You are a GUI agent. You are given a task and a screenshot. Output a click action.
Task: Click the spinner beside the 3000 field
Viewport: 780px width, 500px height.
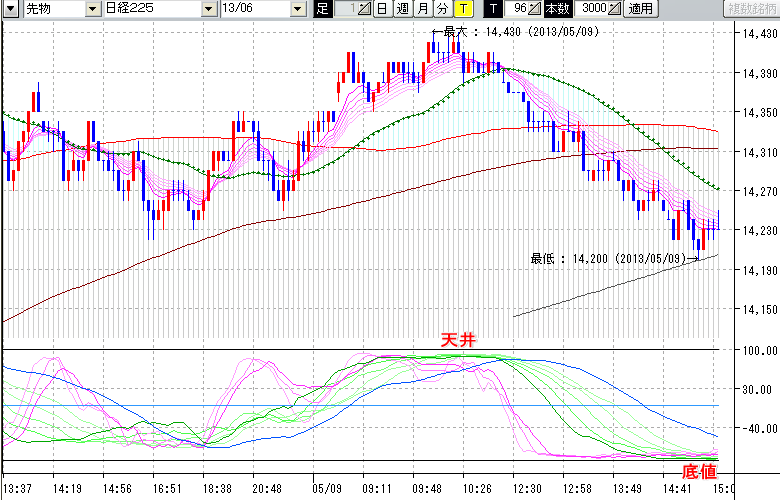point(614,9)
